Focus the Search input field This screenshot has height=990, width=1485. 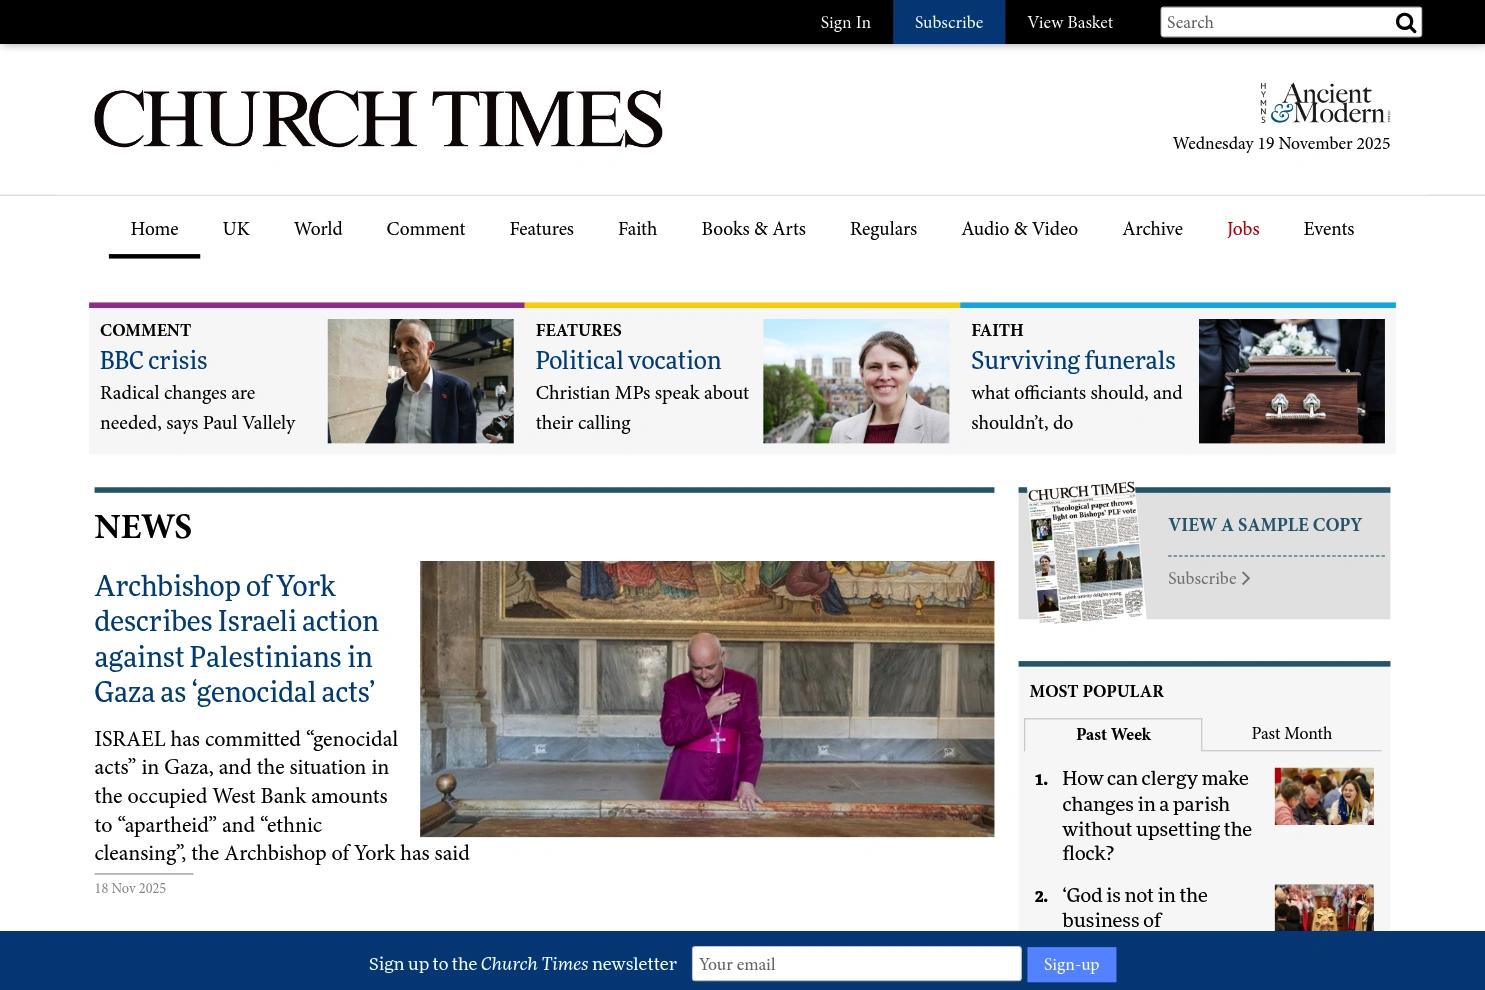(x=1277, y=22)
